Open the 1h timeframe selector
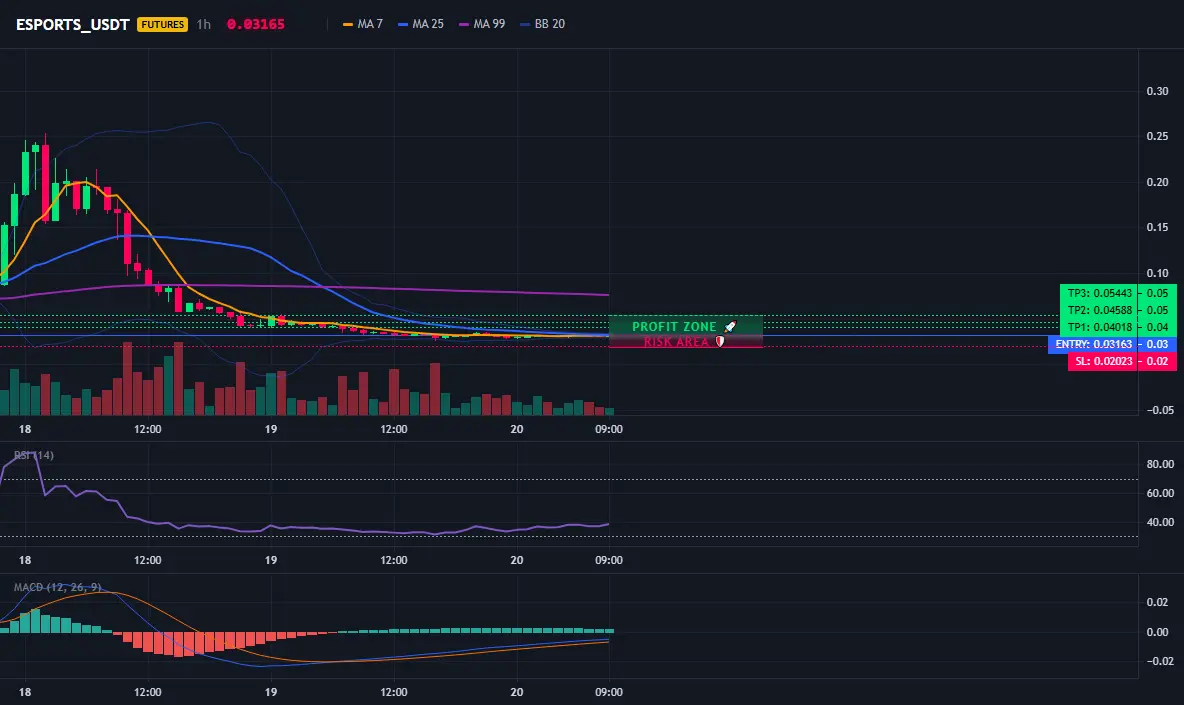The width and height of the screenshot is (1184, 705). (204, 24)
